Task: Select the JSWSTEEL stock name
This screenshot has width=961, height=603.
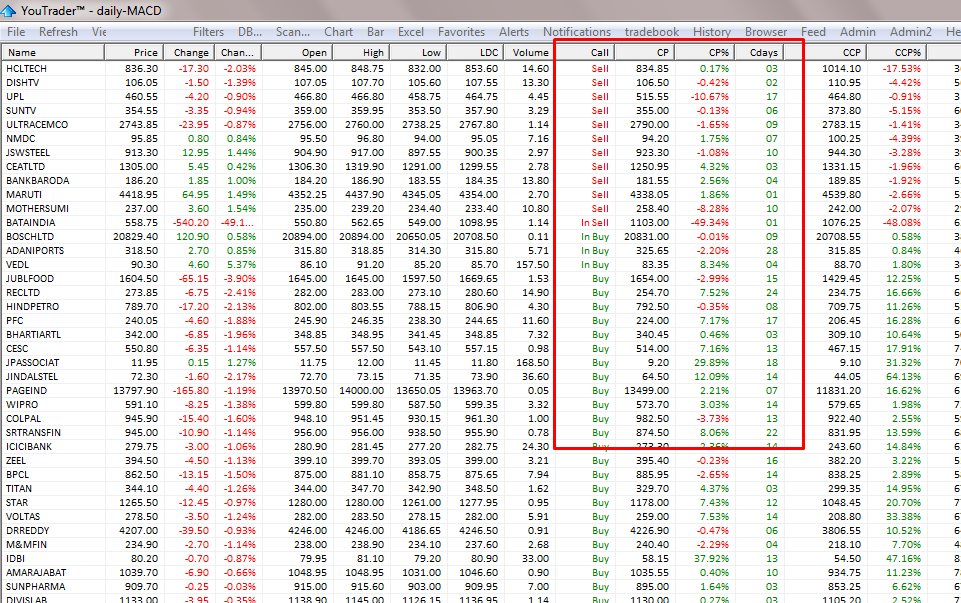Action: coord(28,153)
